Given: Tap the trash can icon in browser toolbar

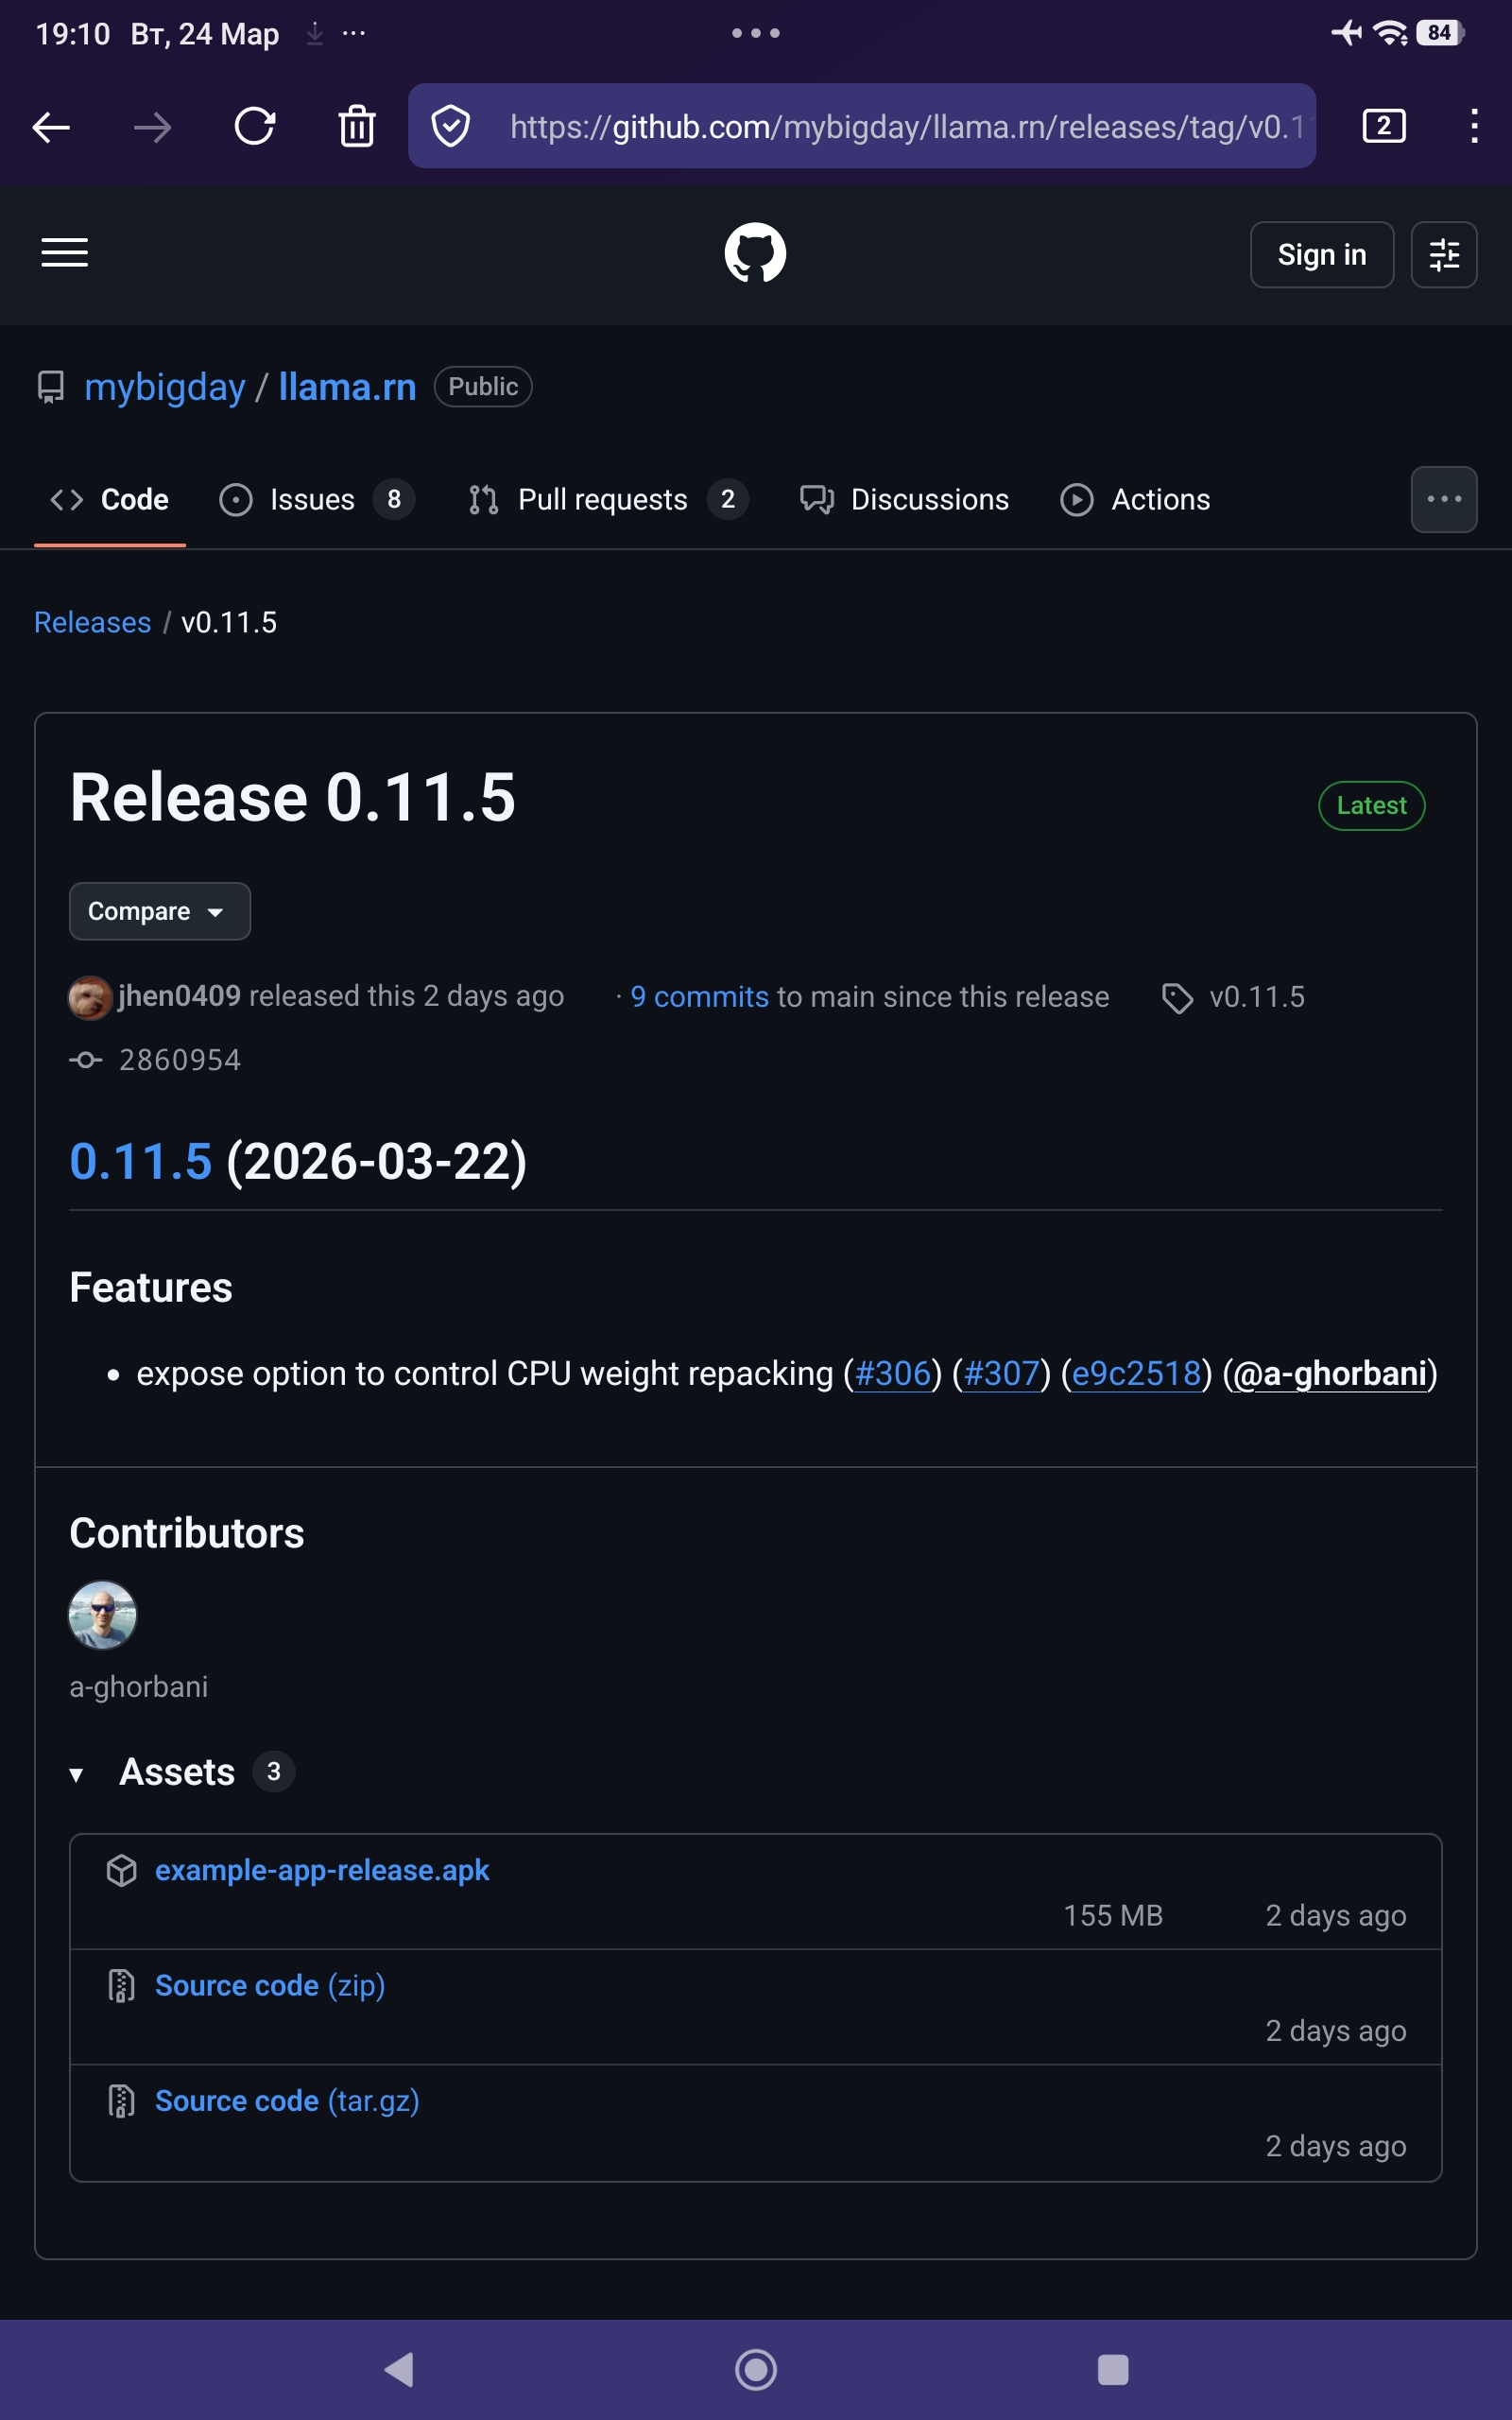Looking at the screenshot, I should (x=357, y=127).
